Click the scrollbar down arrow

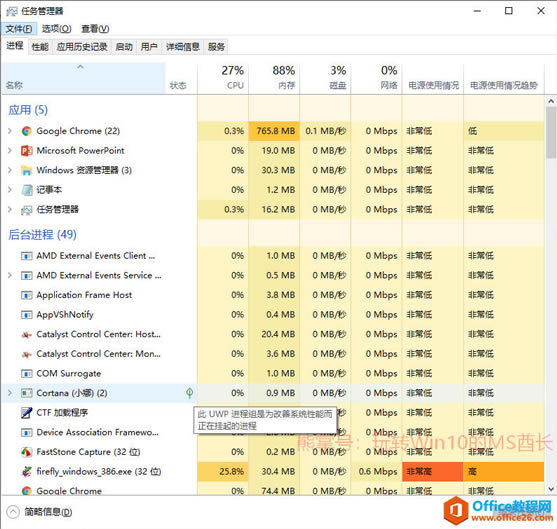coord(551,490)
